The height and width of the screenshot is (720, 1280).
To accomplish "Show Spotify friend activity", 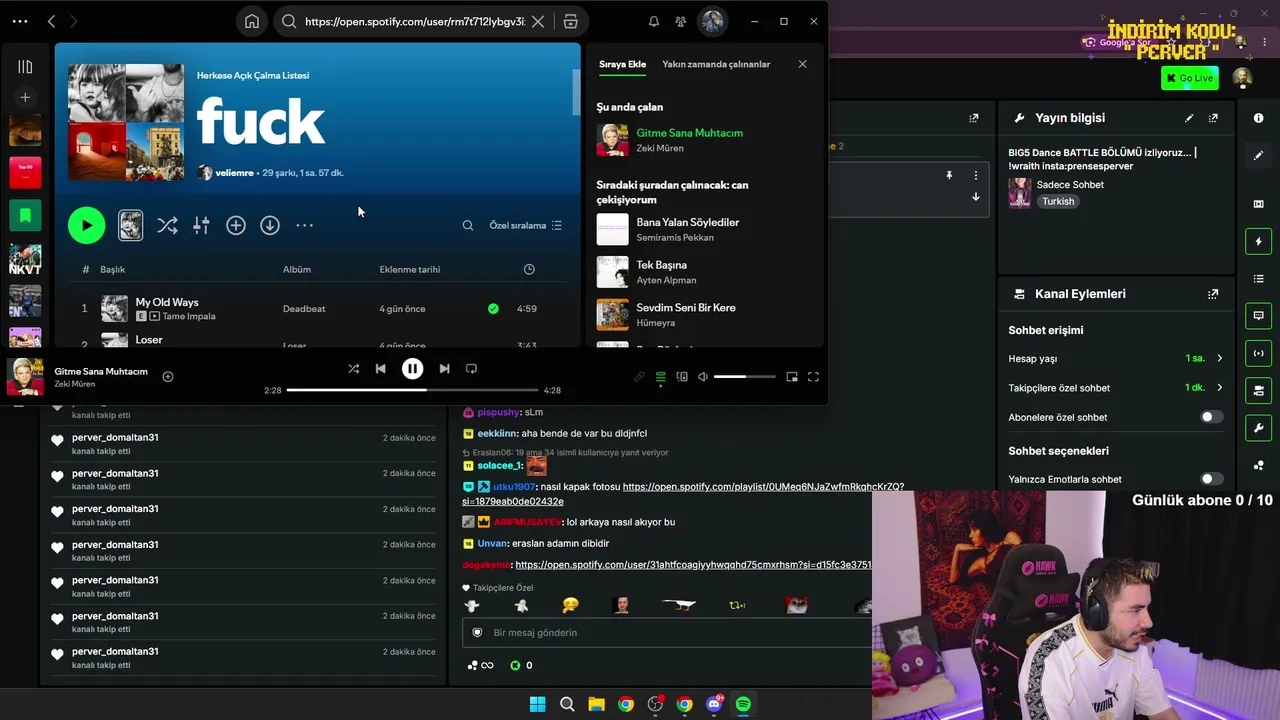I will click(x=681, y=21).
